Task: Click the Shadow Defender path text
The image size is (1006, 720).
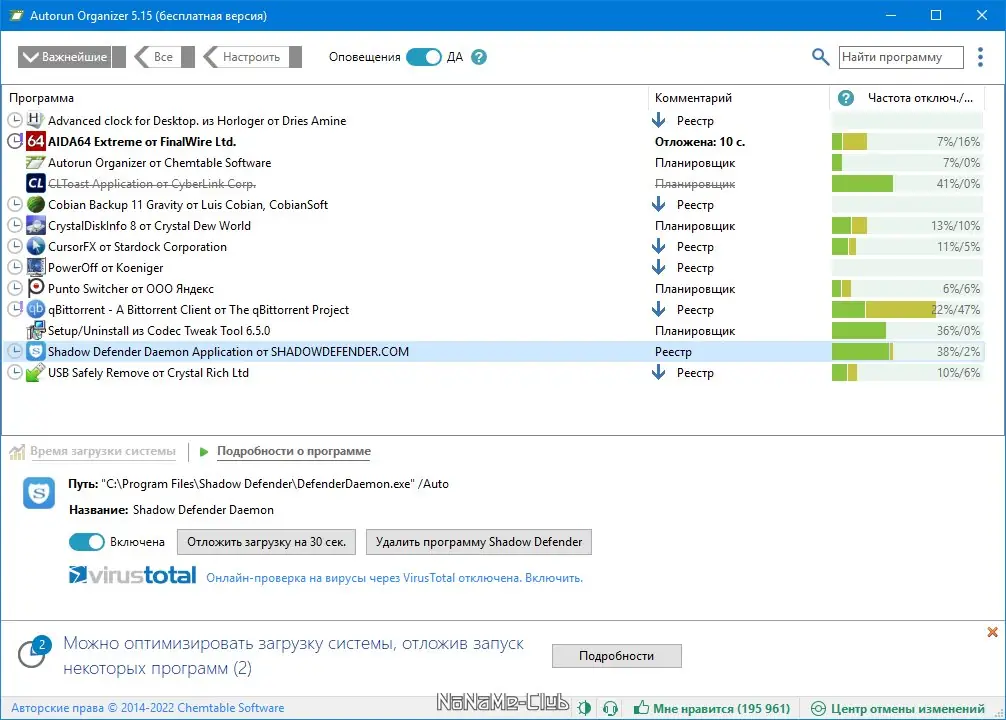Action: click(x=275, y=484)
